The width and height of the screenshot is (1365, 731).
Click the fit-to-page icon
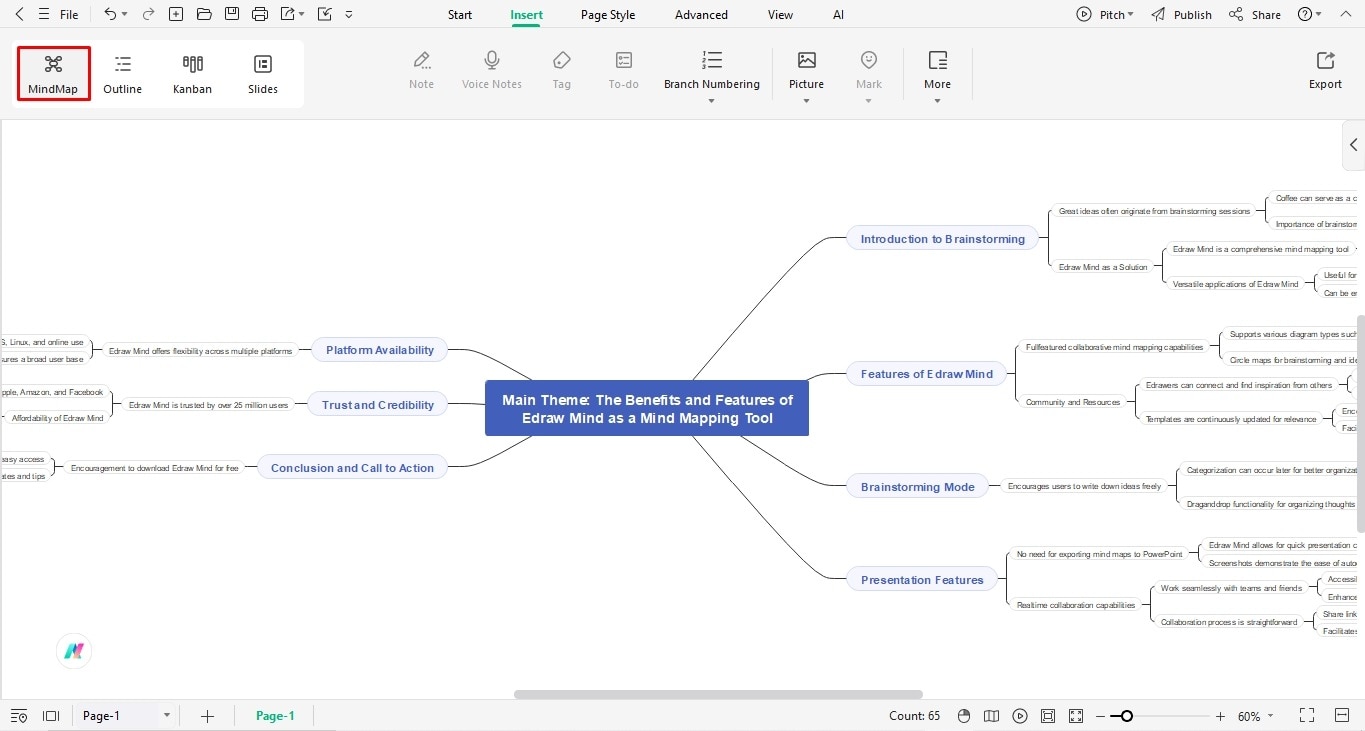point(1047,716)
